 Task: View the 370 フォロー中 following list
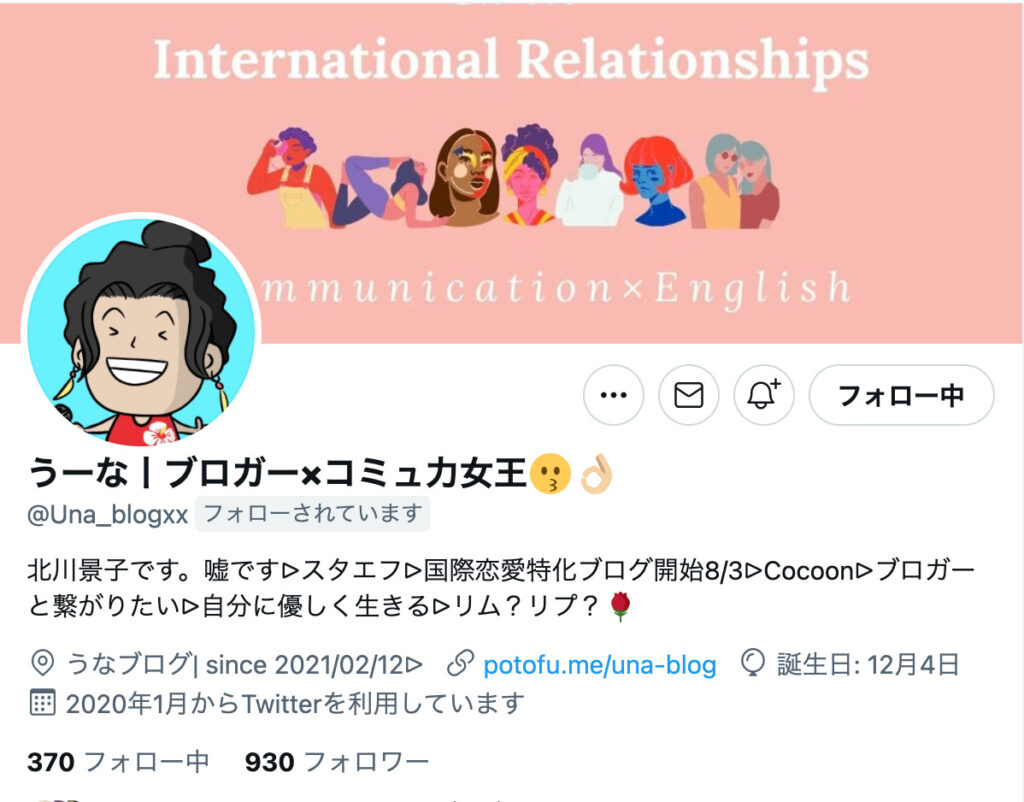pos(118,762)
